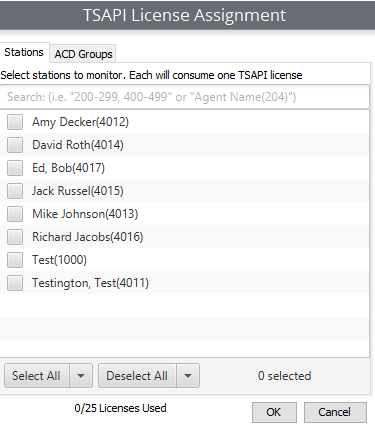
Task: Switch to the Stations tab
Action: click(24, 52)
